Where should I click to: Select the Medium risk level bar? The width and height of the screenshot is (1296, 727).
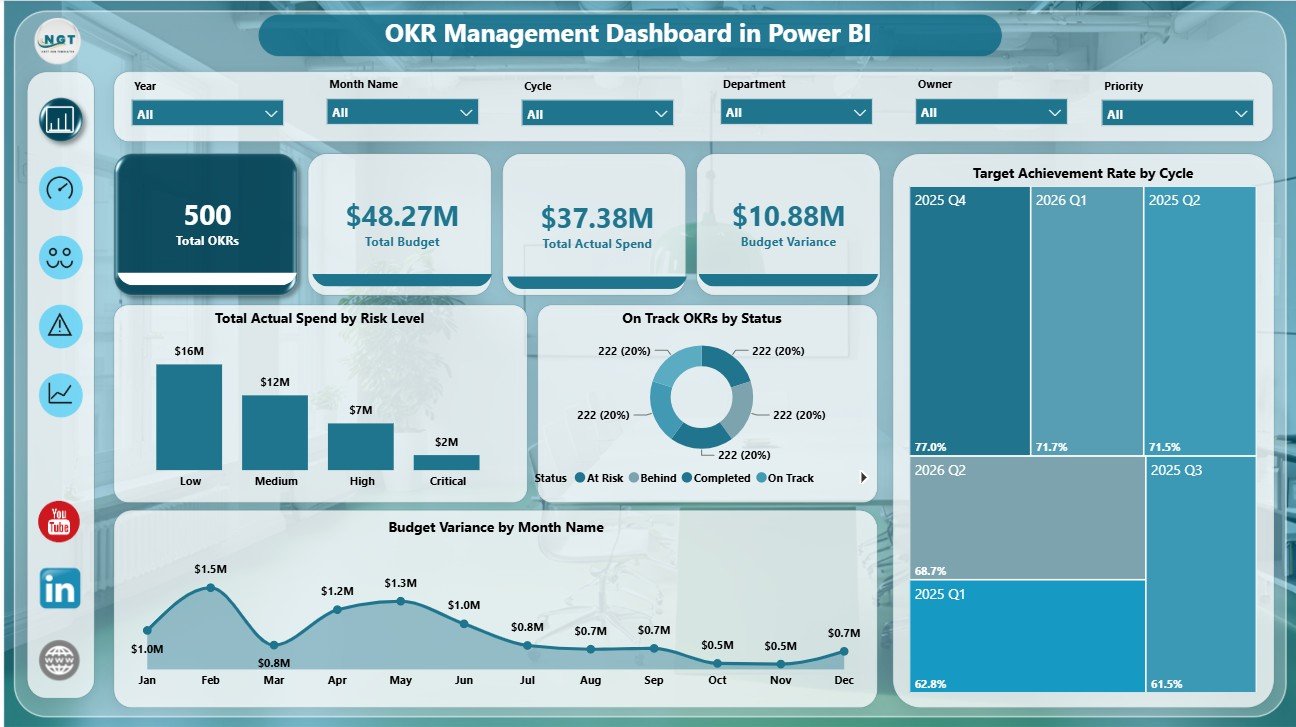[x=275, y=433]
